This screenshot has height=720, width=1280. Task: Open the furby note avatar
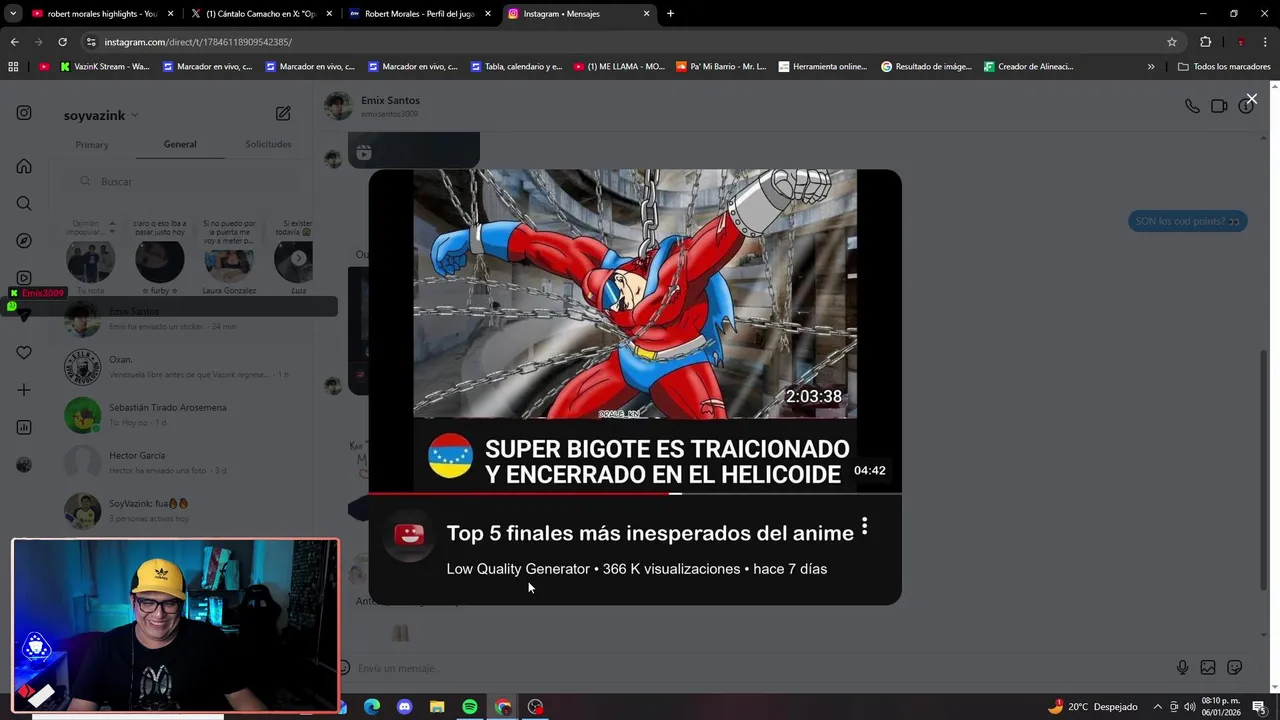point(159,261)
